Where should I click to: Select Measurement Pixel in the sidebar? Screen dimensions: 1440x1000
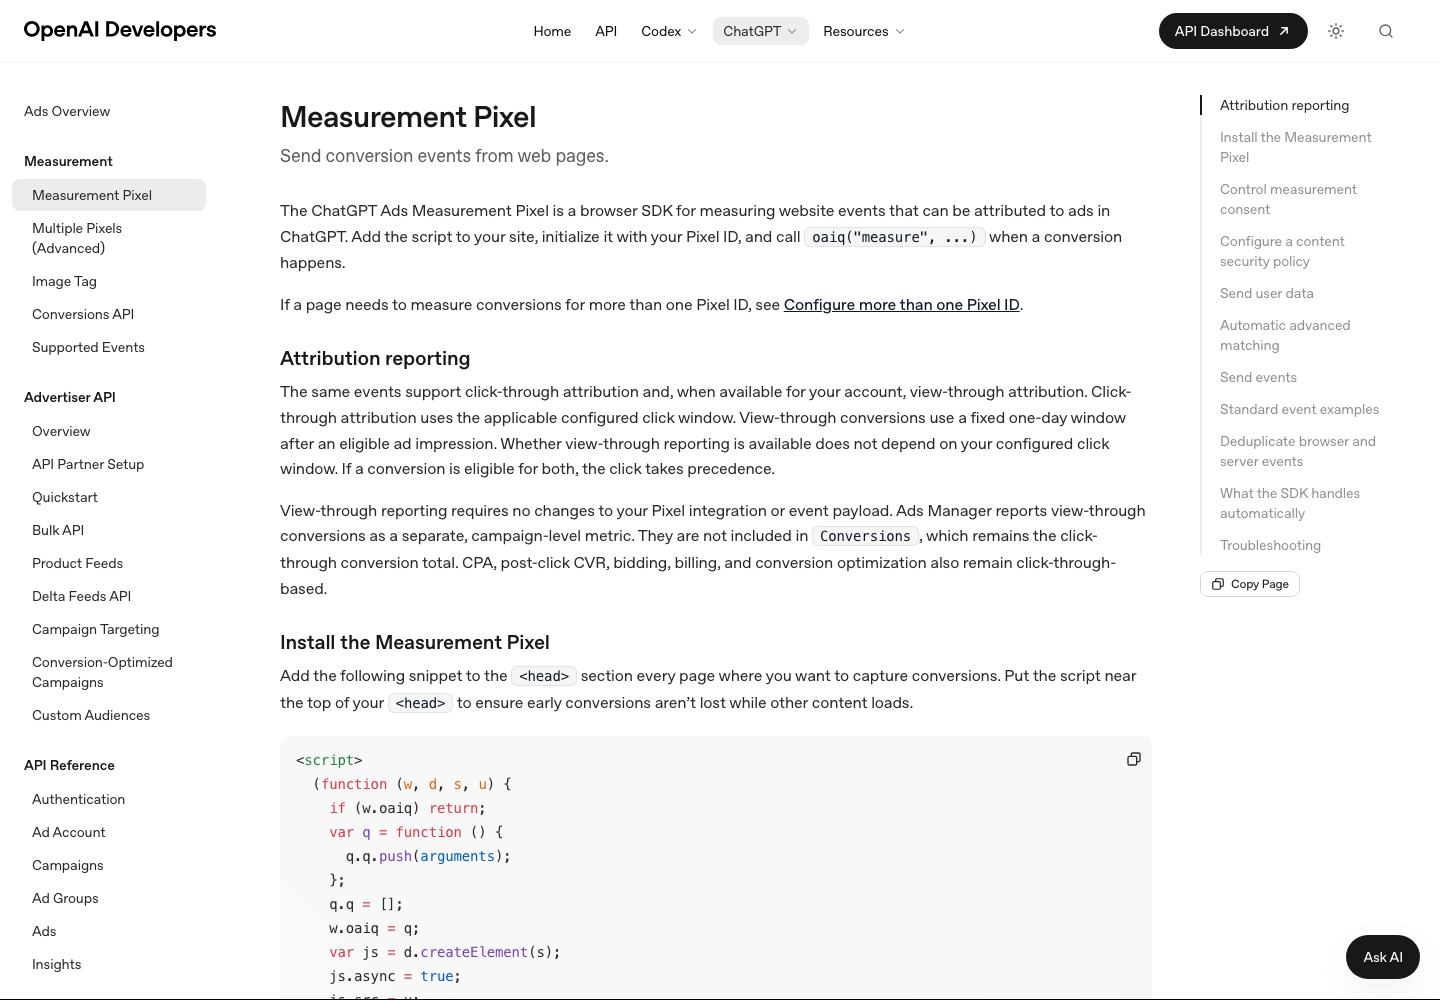click(x=109, y=195)
